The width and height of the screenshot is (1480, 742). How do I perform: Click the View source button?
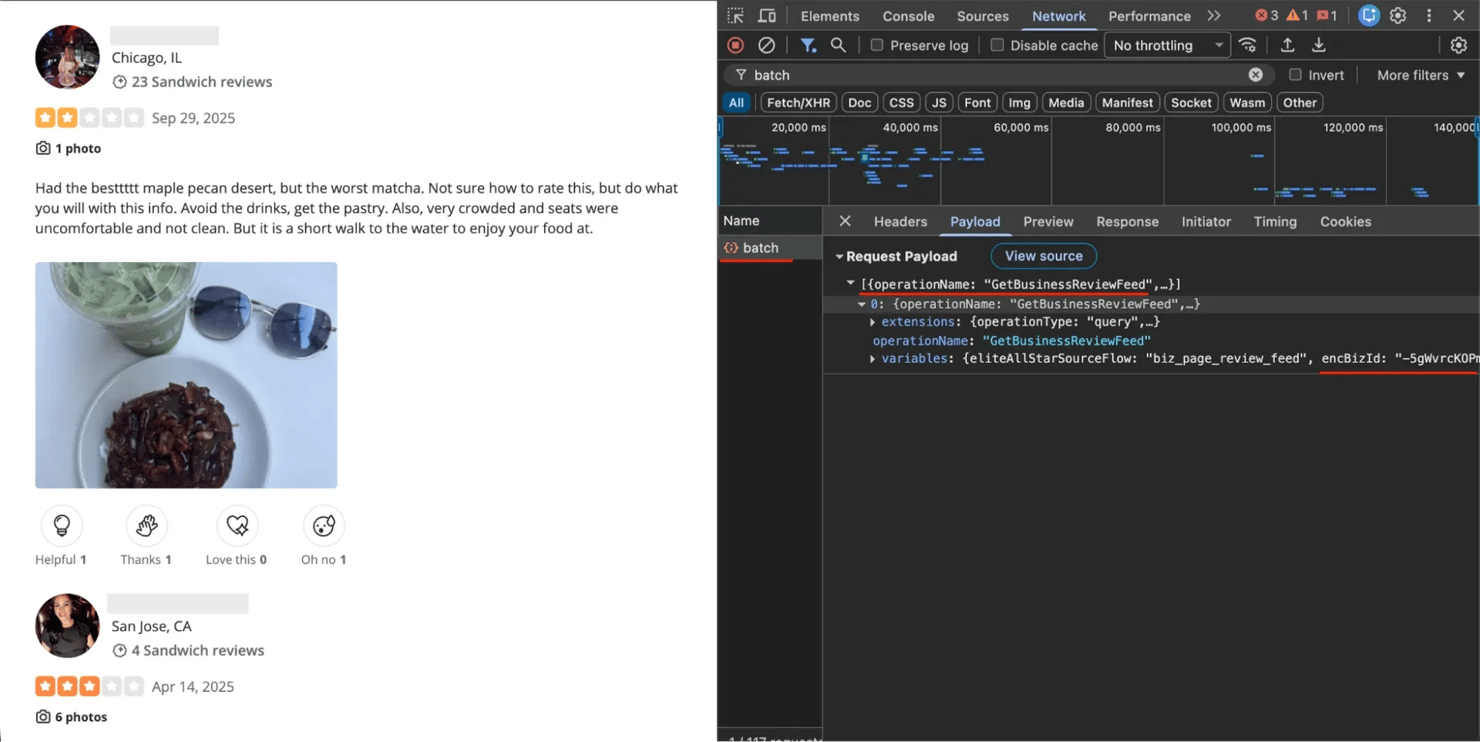[x=1043, y=256]
